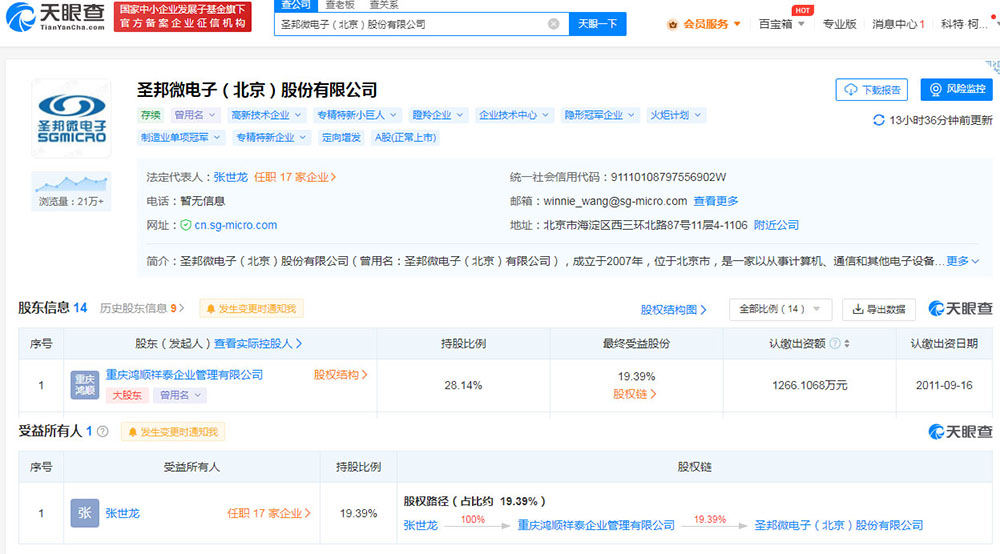Open 任职 17 家企业 beside the legal representative
Screen dimensions: 1000x554
(x=295, y=177)
